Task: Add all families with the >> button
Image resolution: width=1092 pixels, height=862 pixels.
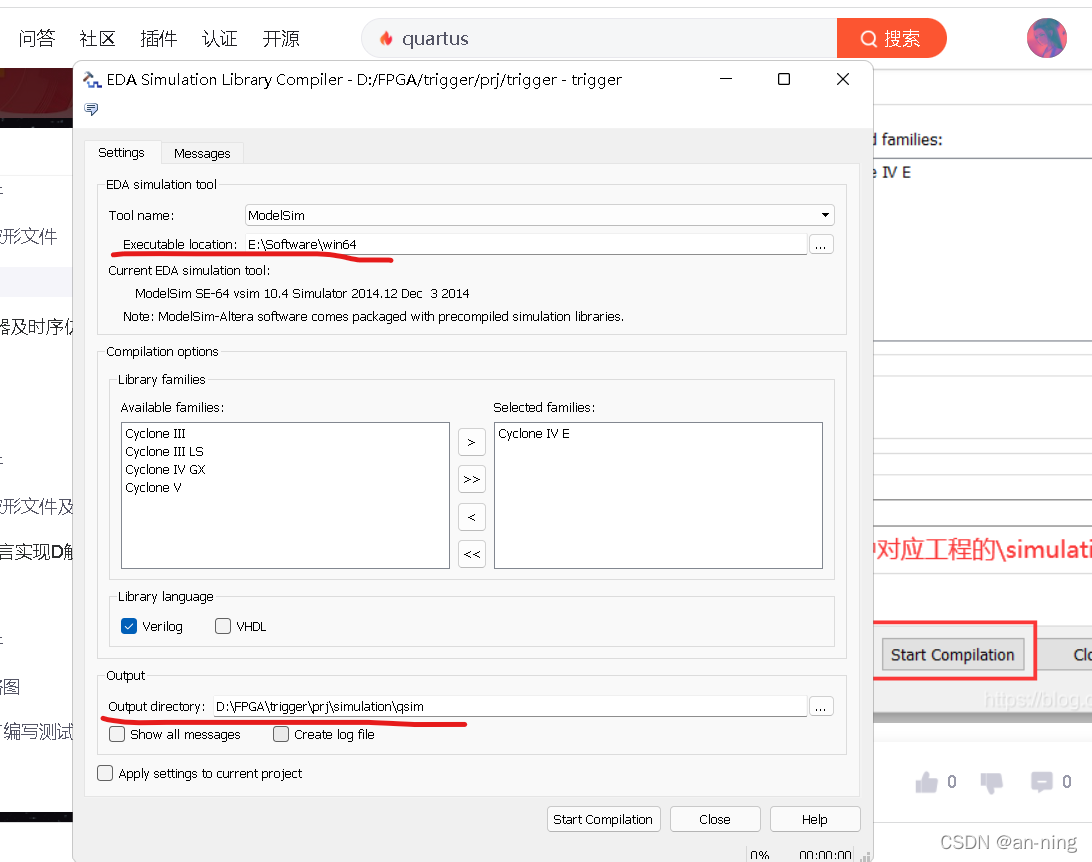Action: pyautogui.click(x=471, y=480)
